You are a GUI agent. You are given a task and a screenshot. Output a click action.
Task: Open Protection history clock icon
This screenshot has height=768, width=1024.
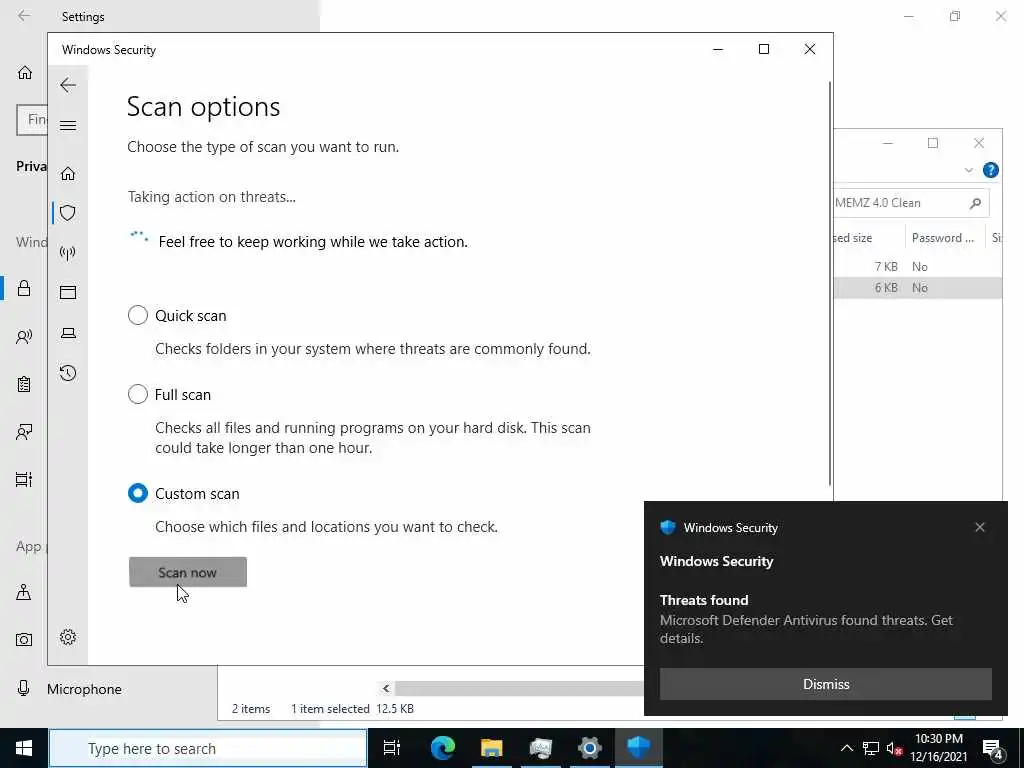click(68, 373)
